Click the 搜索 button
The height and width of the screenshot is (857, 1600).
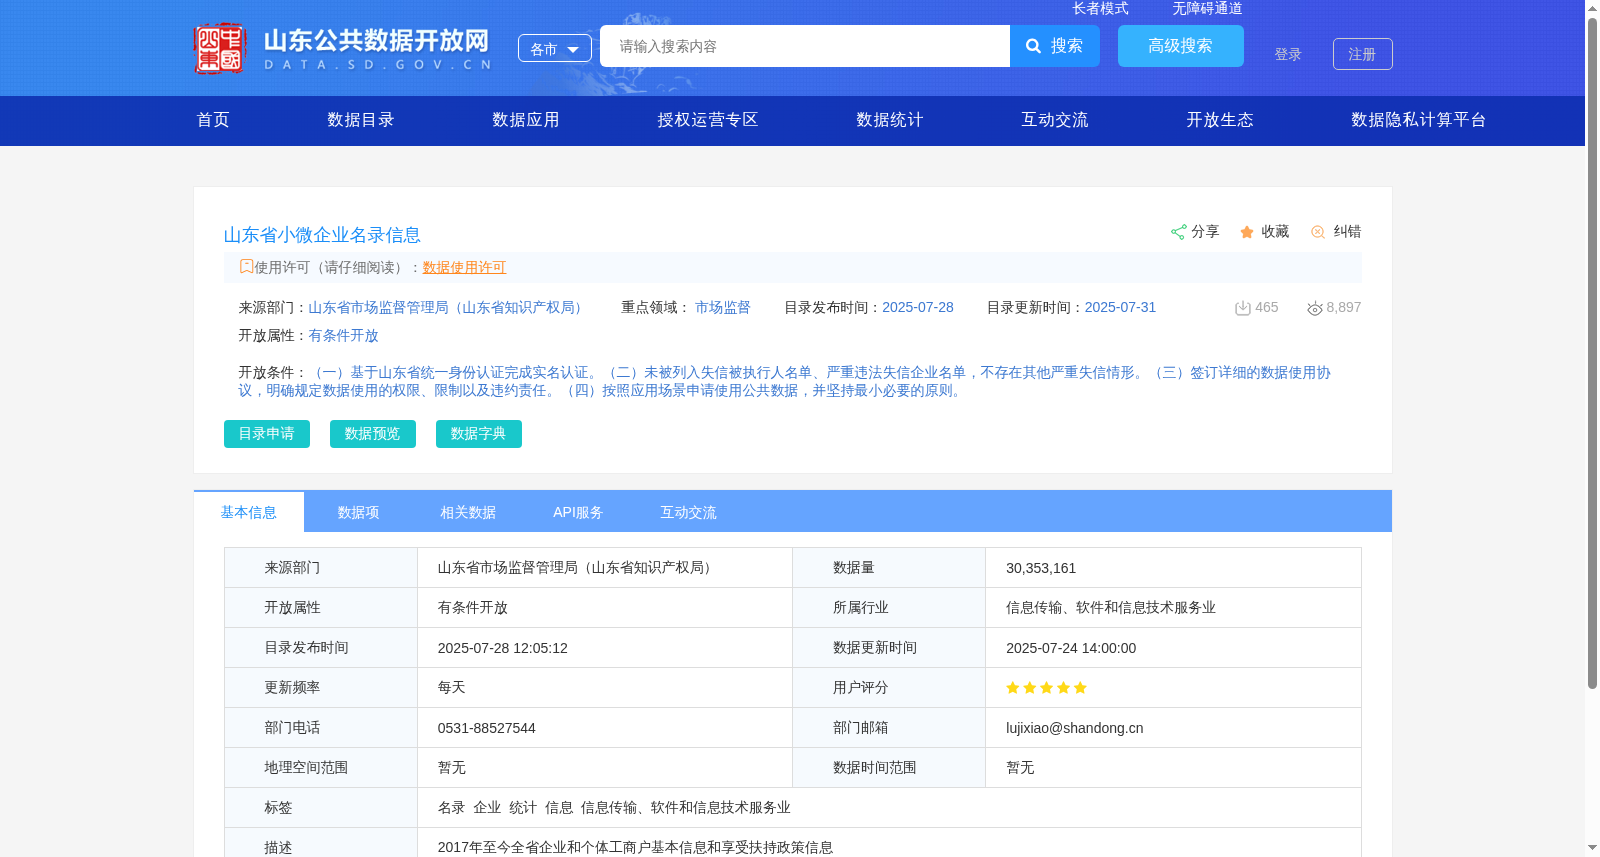(x=1055, y=46)
